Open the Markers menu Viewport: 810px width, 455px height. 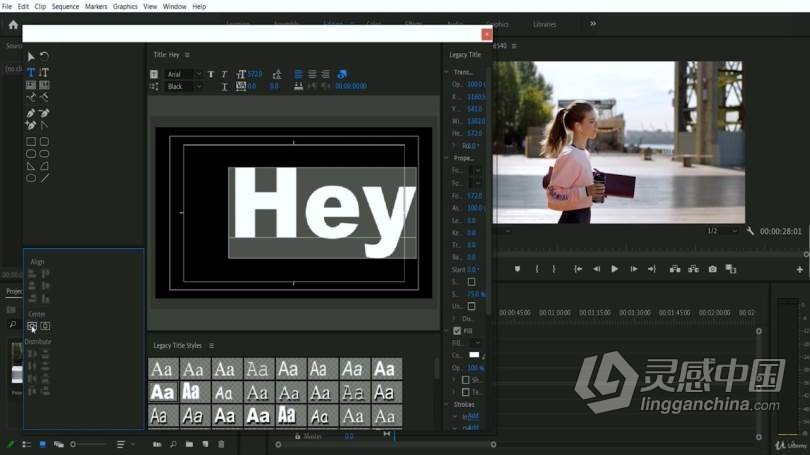pos(96,7)
